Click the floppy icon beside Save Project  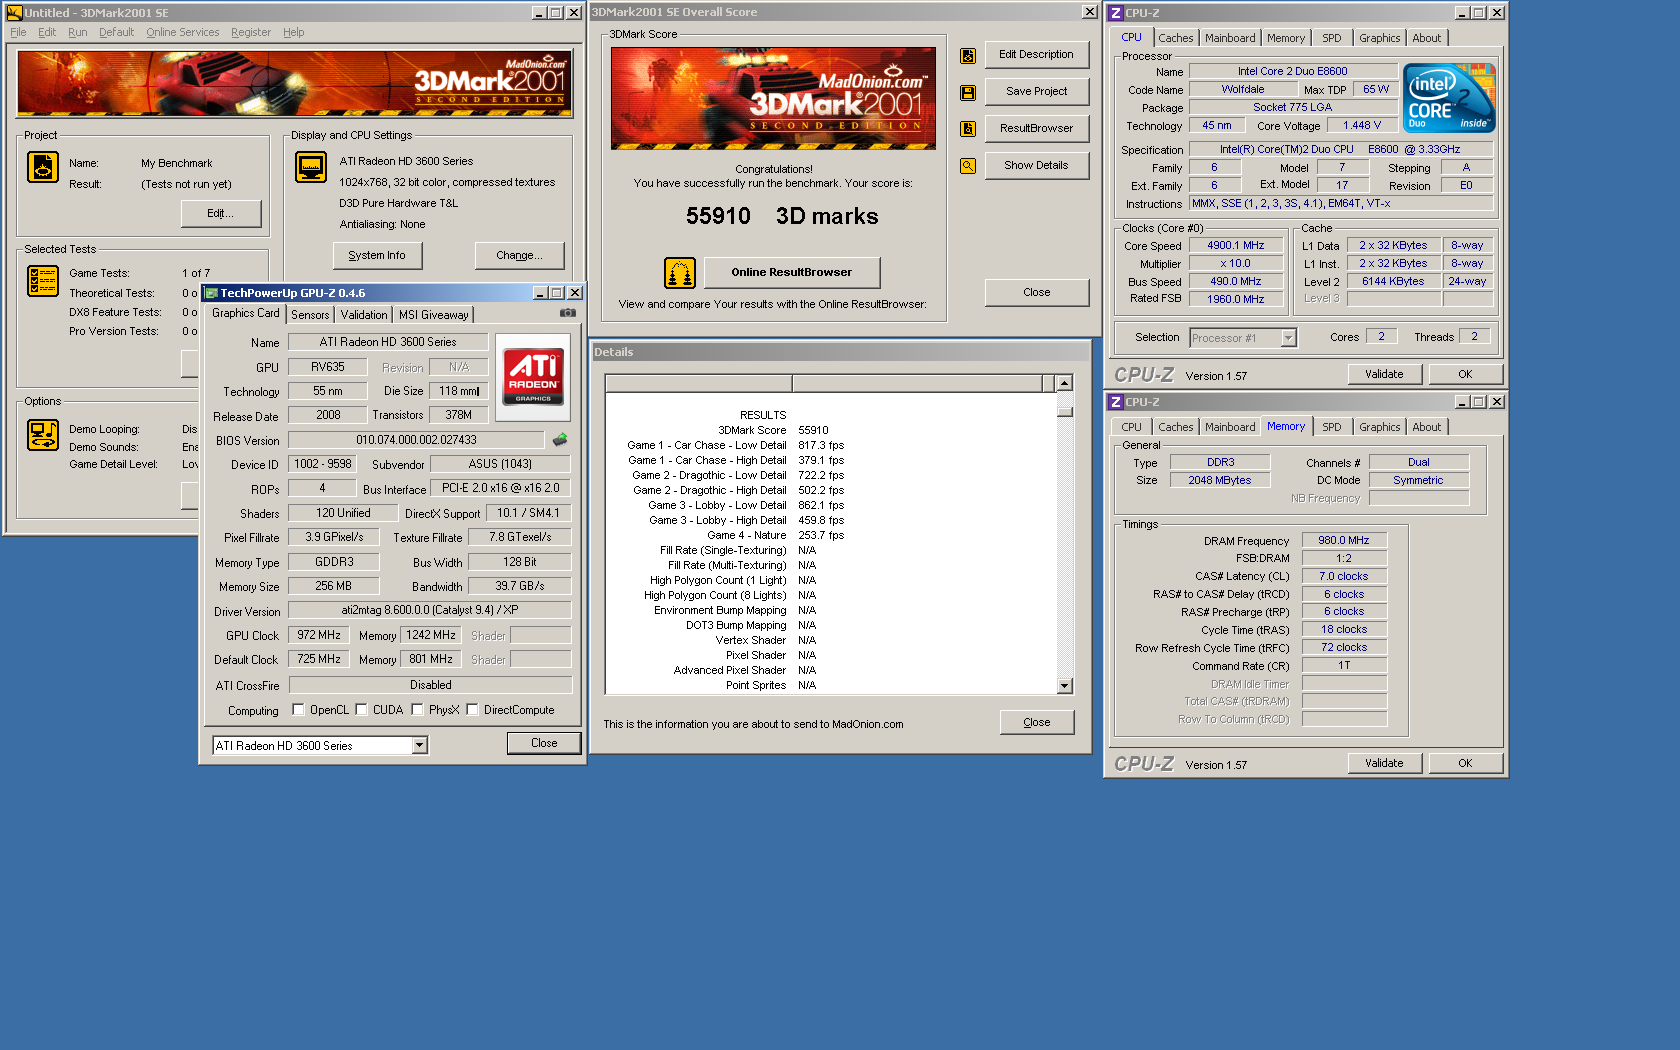pyautogui.click(x=968, y=93)
